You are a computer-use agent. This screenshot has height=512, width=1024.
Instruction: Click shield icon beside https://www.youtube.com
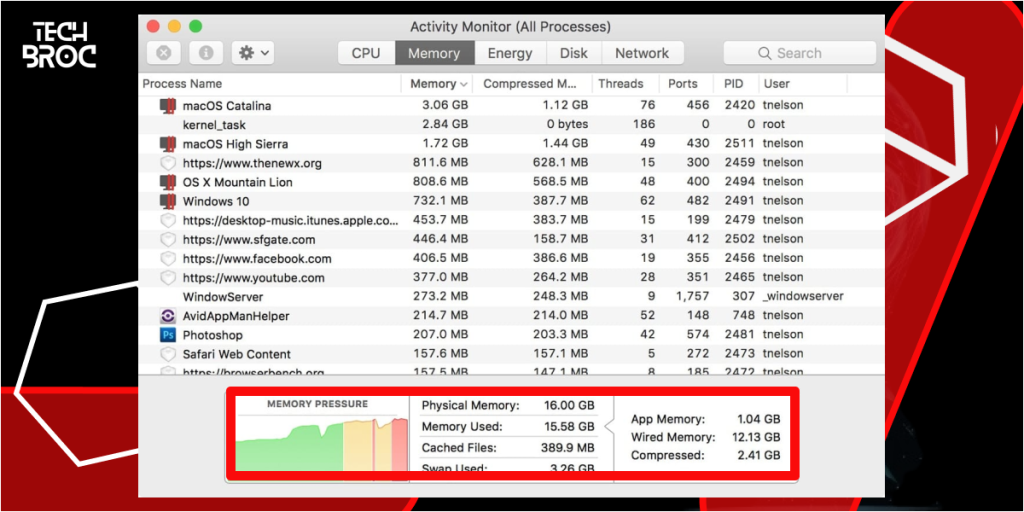168,278
